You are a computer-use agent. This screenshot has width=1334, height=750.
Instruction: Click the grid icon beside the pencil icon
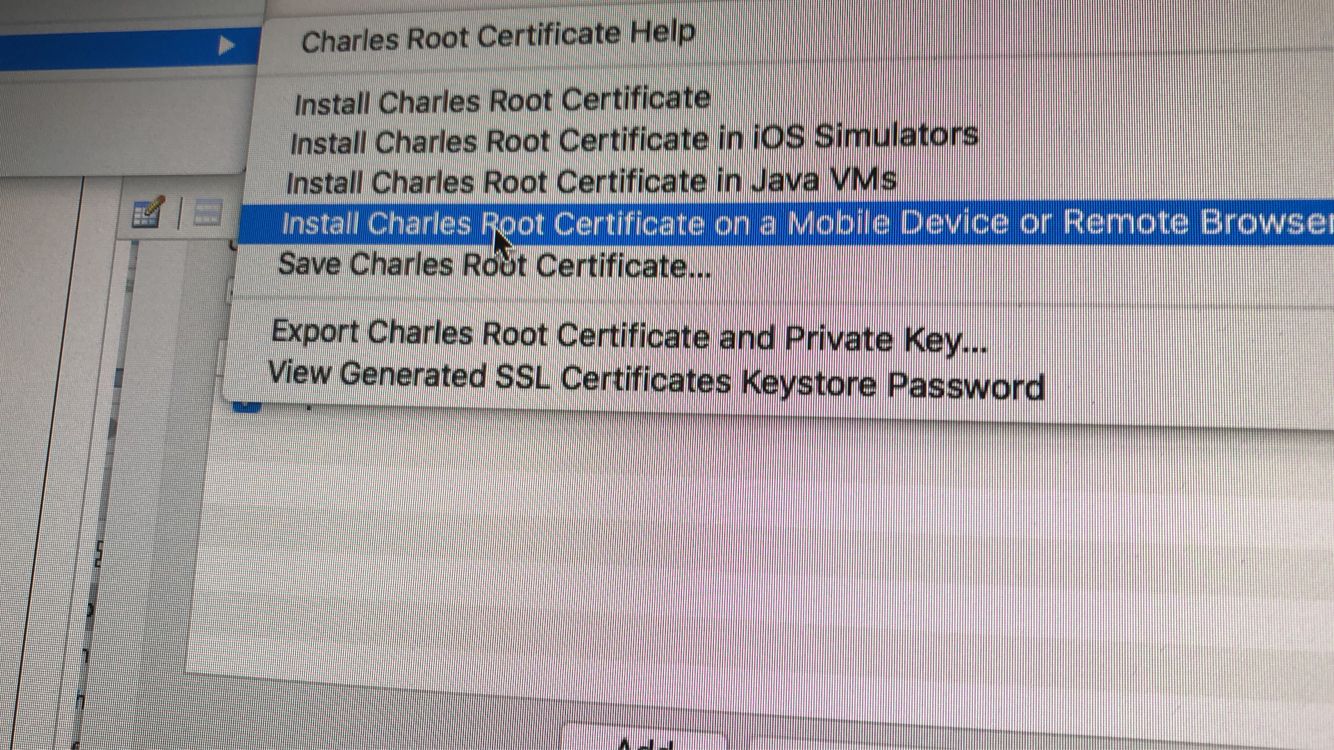(x=206, y=212)
